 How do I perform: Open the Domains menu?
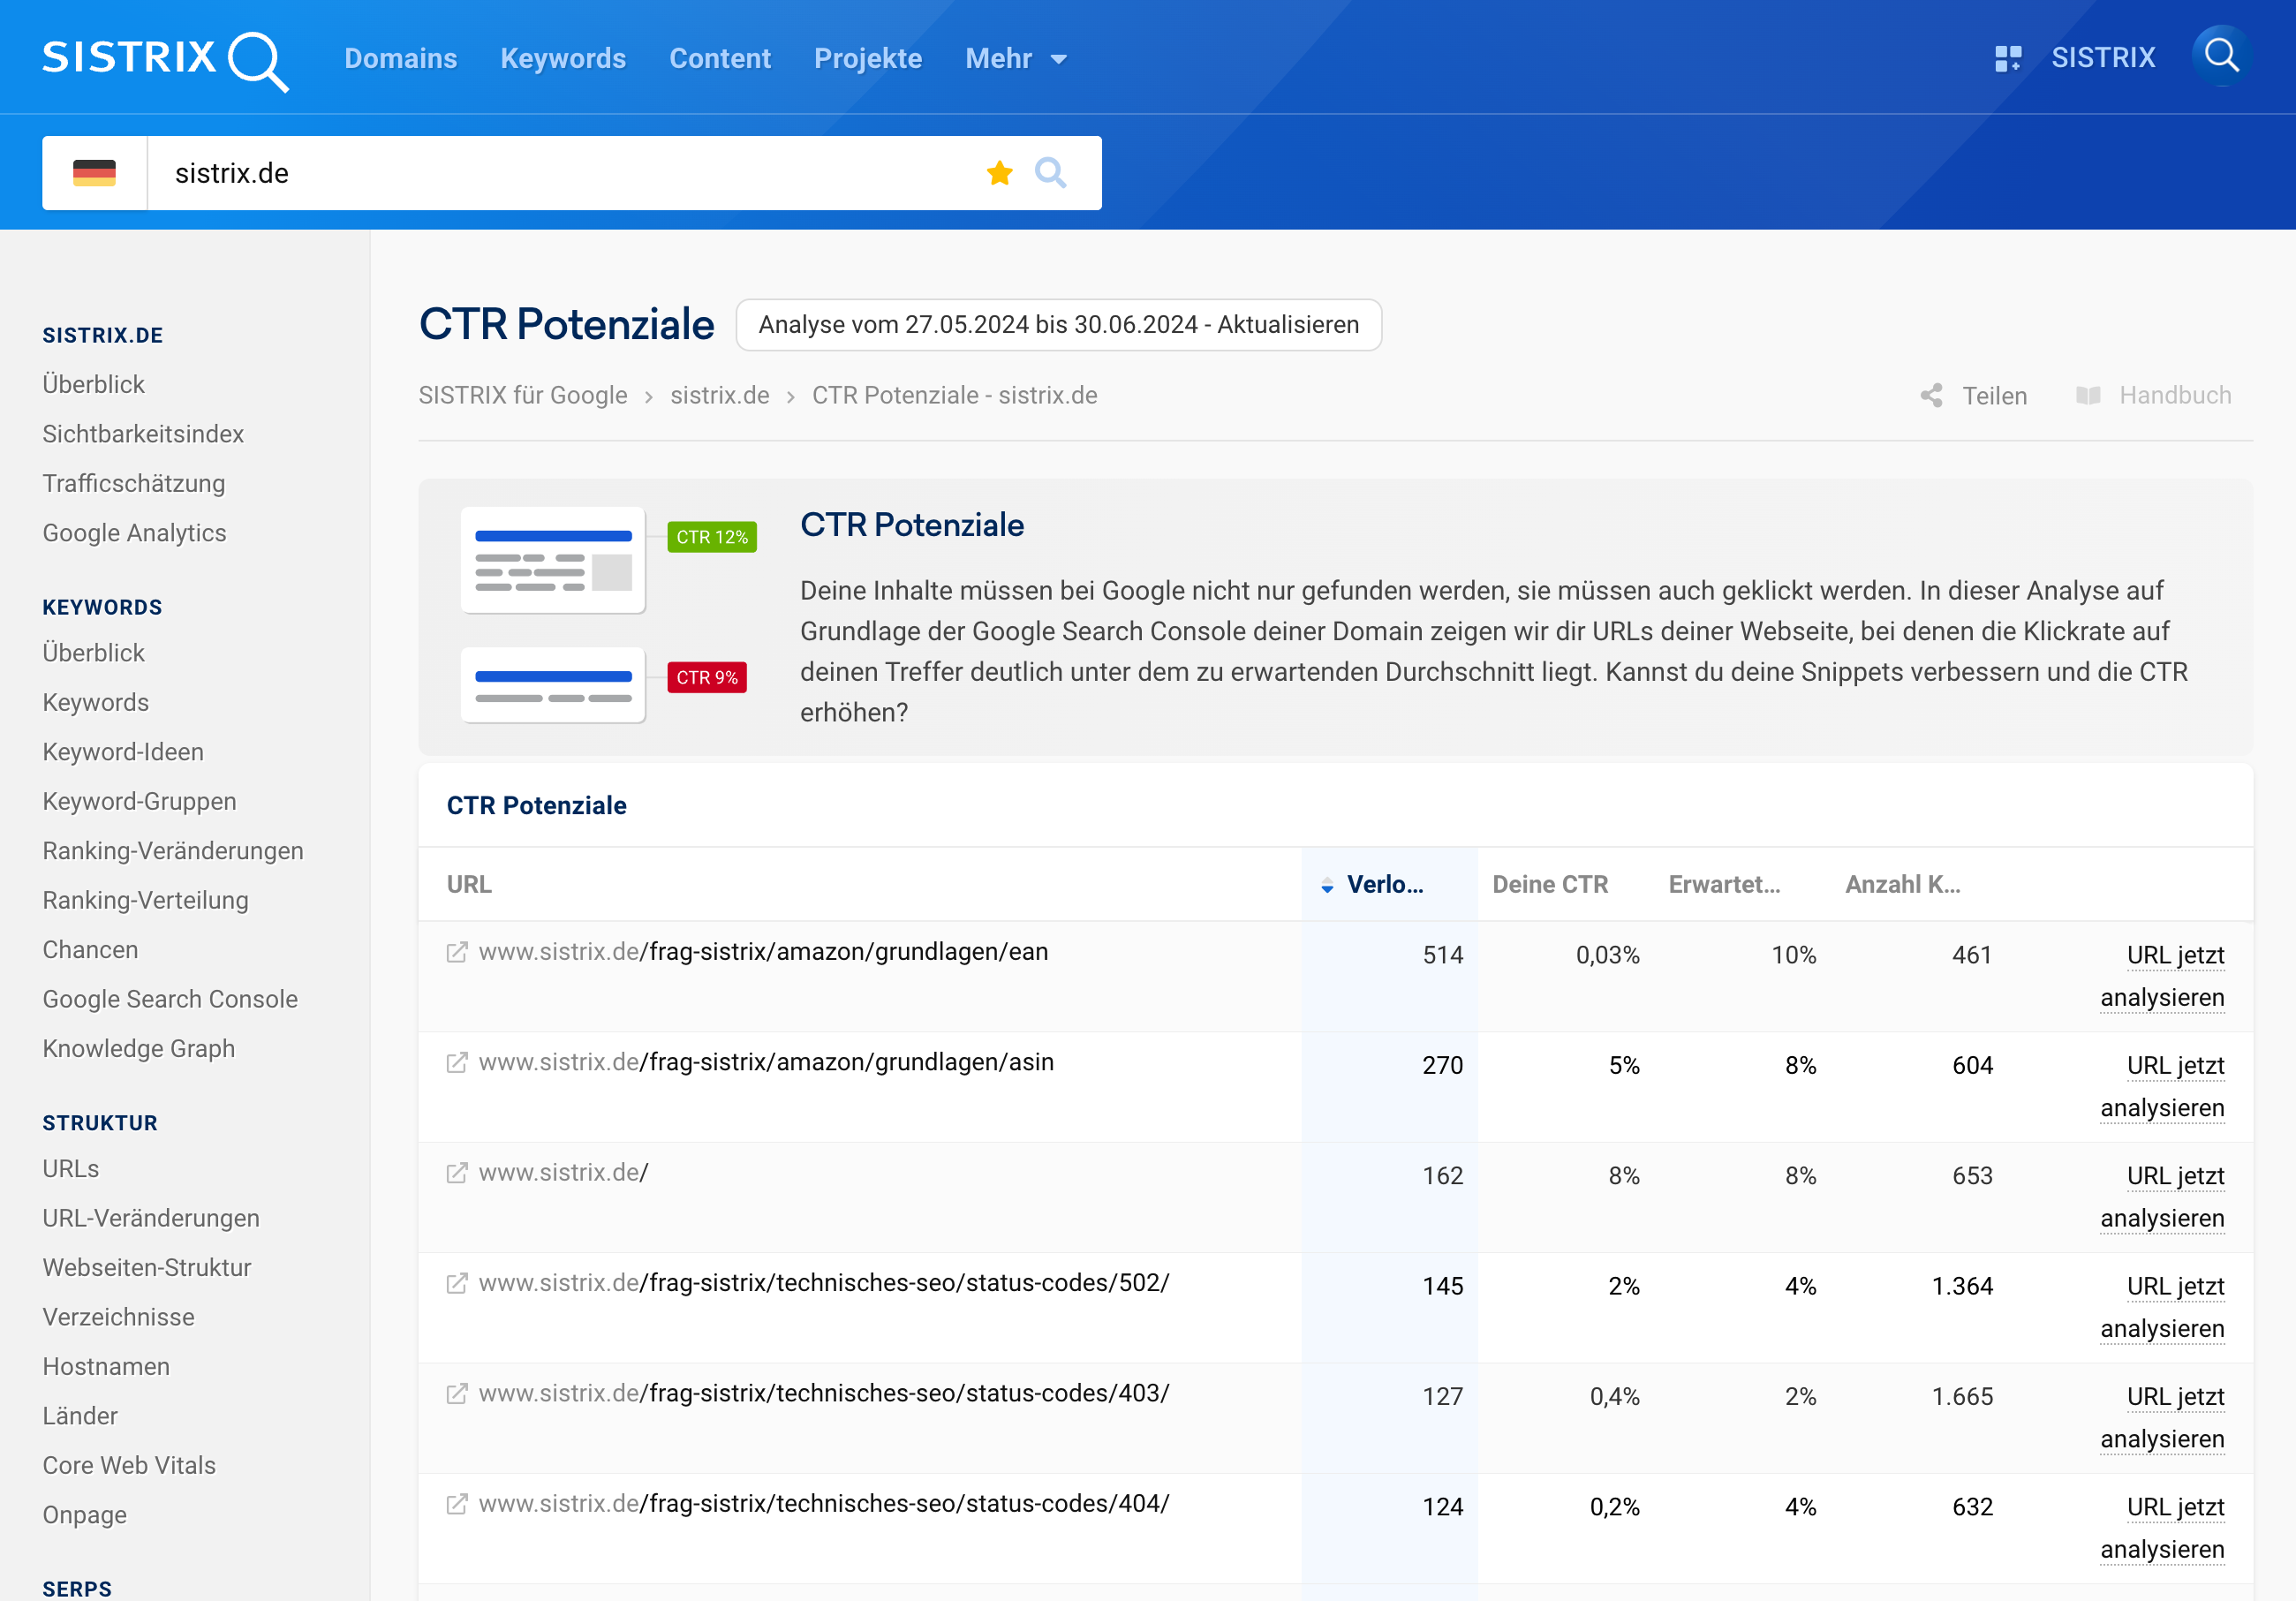(x=400, y=59)
